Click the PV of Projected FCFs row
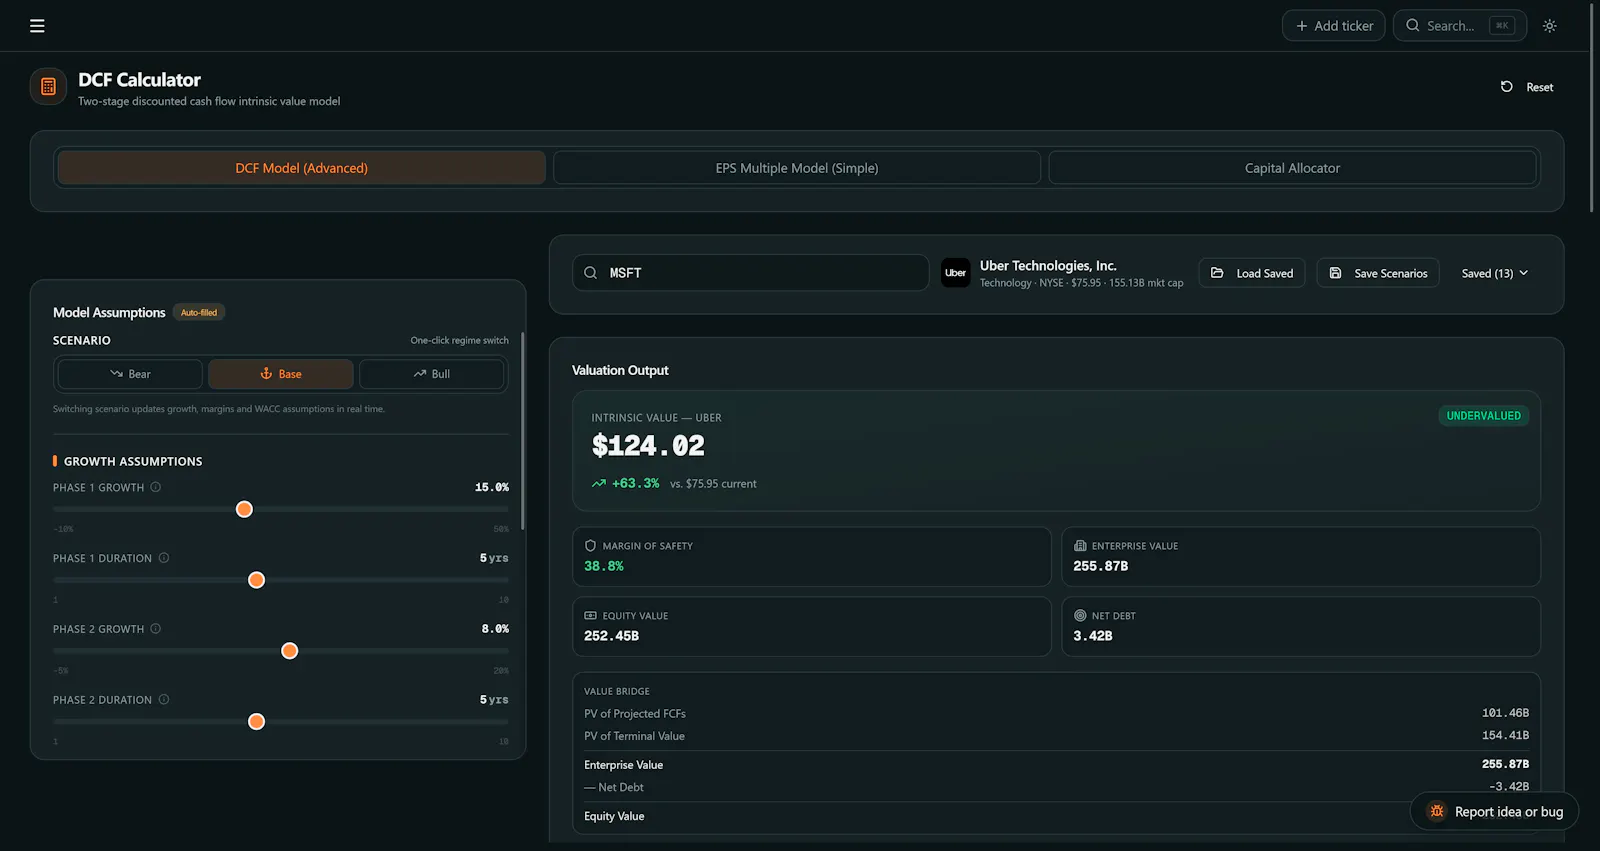Image resolution: width=1600 pixels, height=851 pixels. pos(1056,713)
